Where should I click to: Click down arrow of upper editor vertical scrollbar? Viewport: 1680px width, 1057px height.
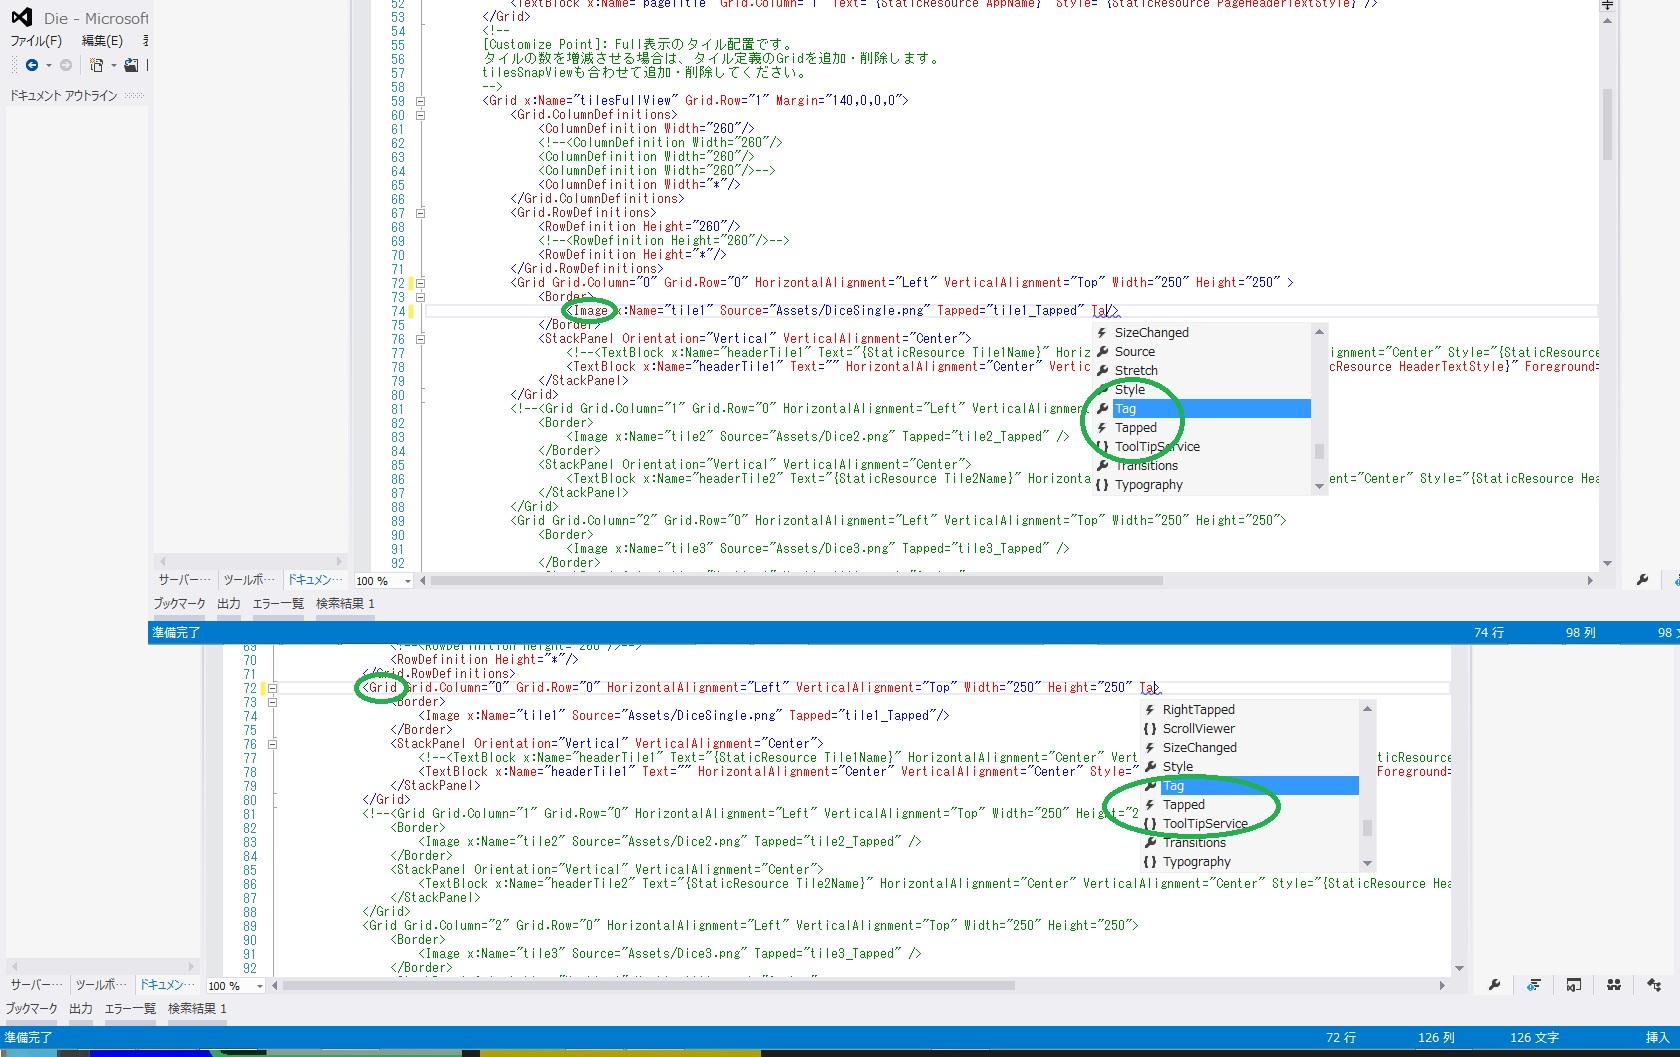tap(1607, 563)
